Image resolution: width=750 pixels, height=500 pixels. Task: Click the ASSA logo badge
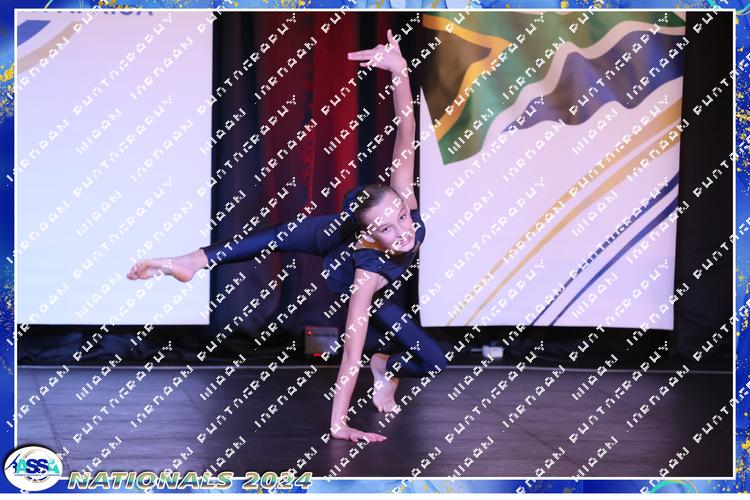coord(33,468)
